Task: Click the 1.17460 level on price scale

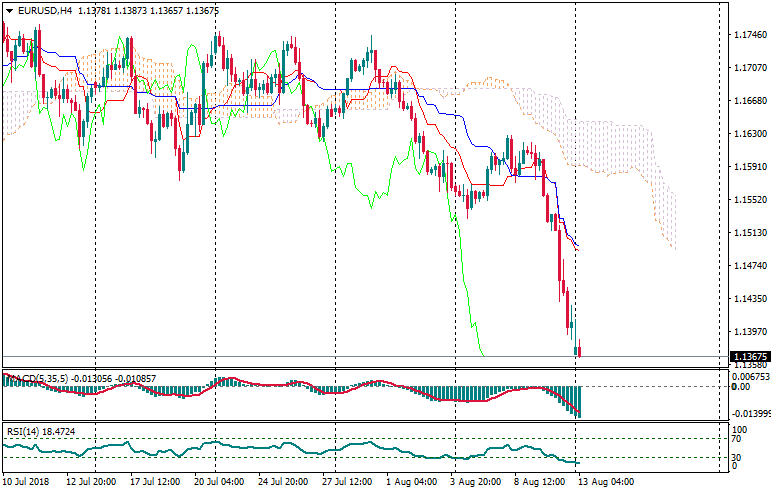Action: pyautogui.click(x=749, y=35)
